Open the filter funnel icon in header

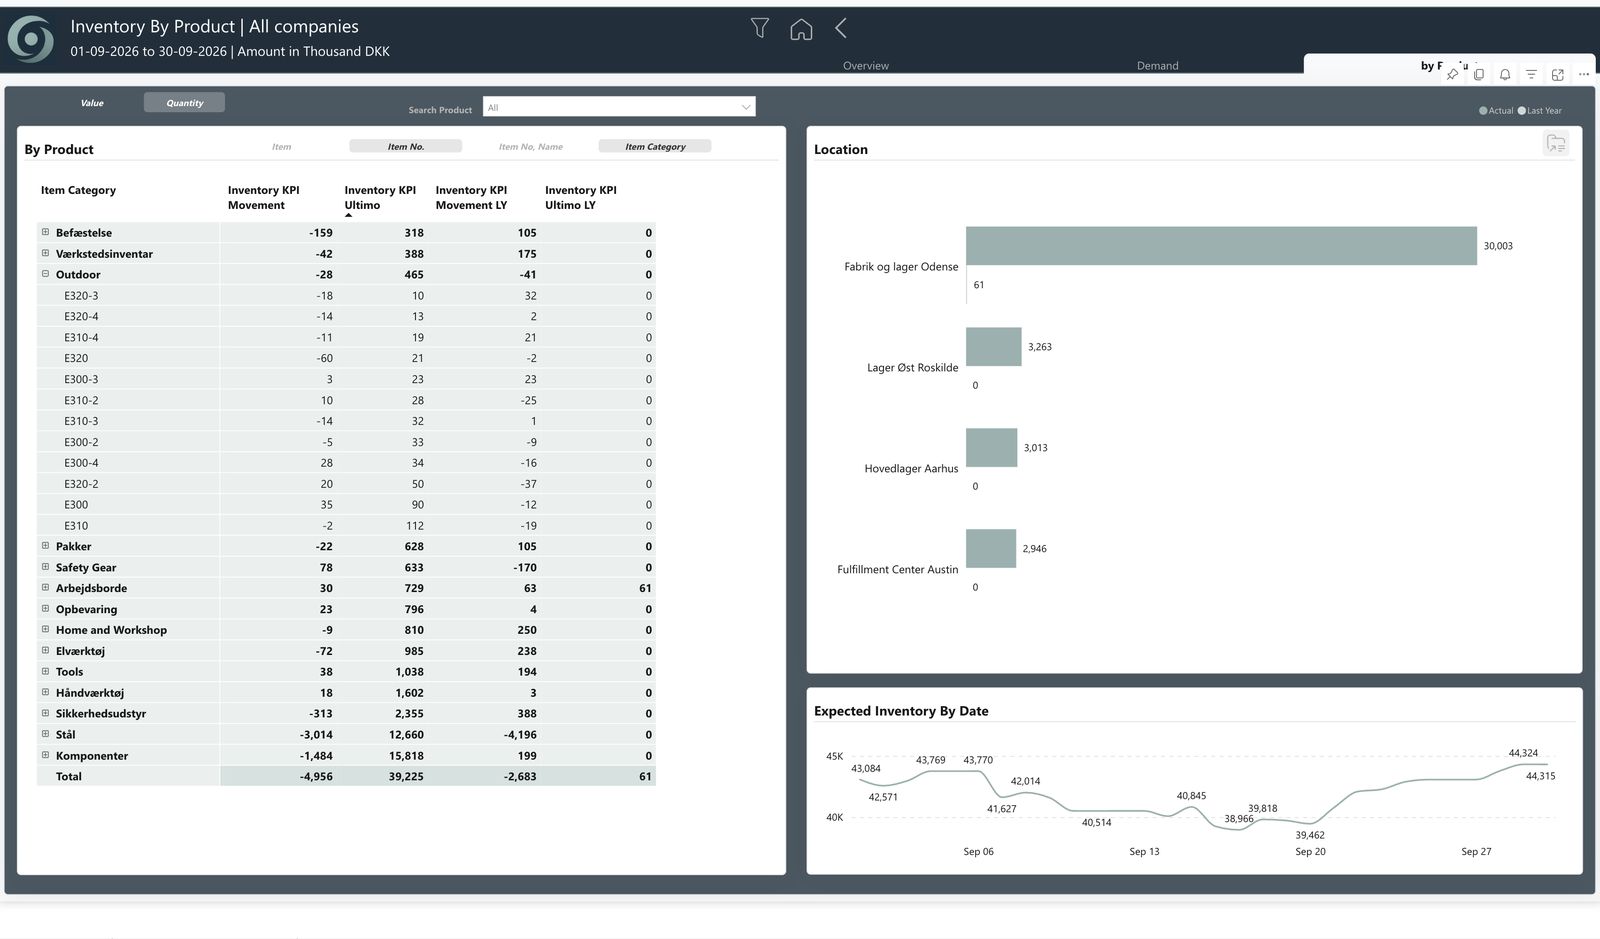coord(760,28)
